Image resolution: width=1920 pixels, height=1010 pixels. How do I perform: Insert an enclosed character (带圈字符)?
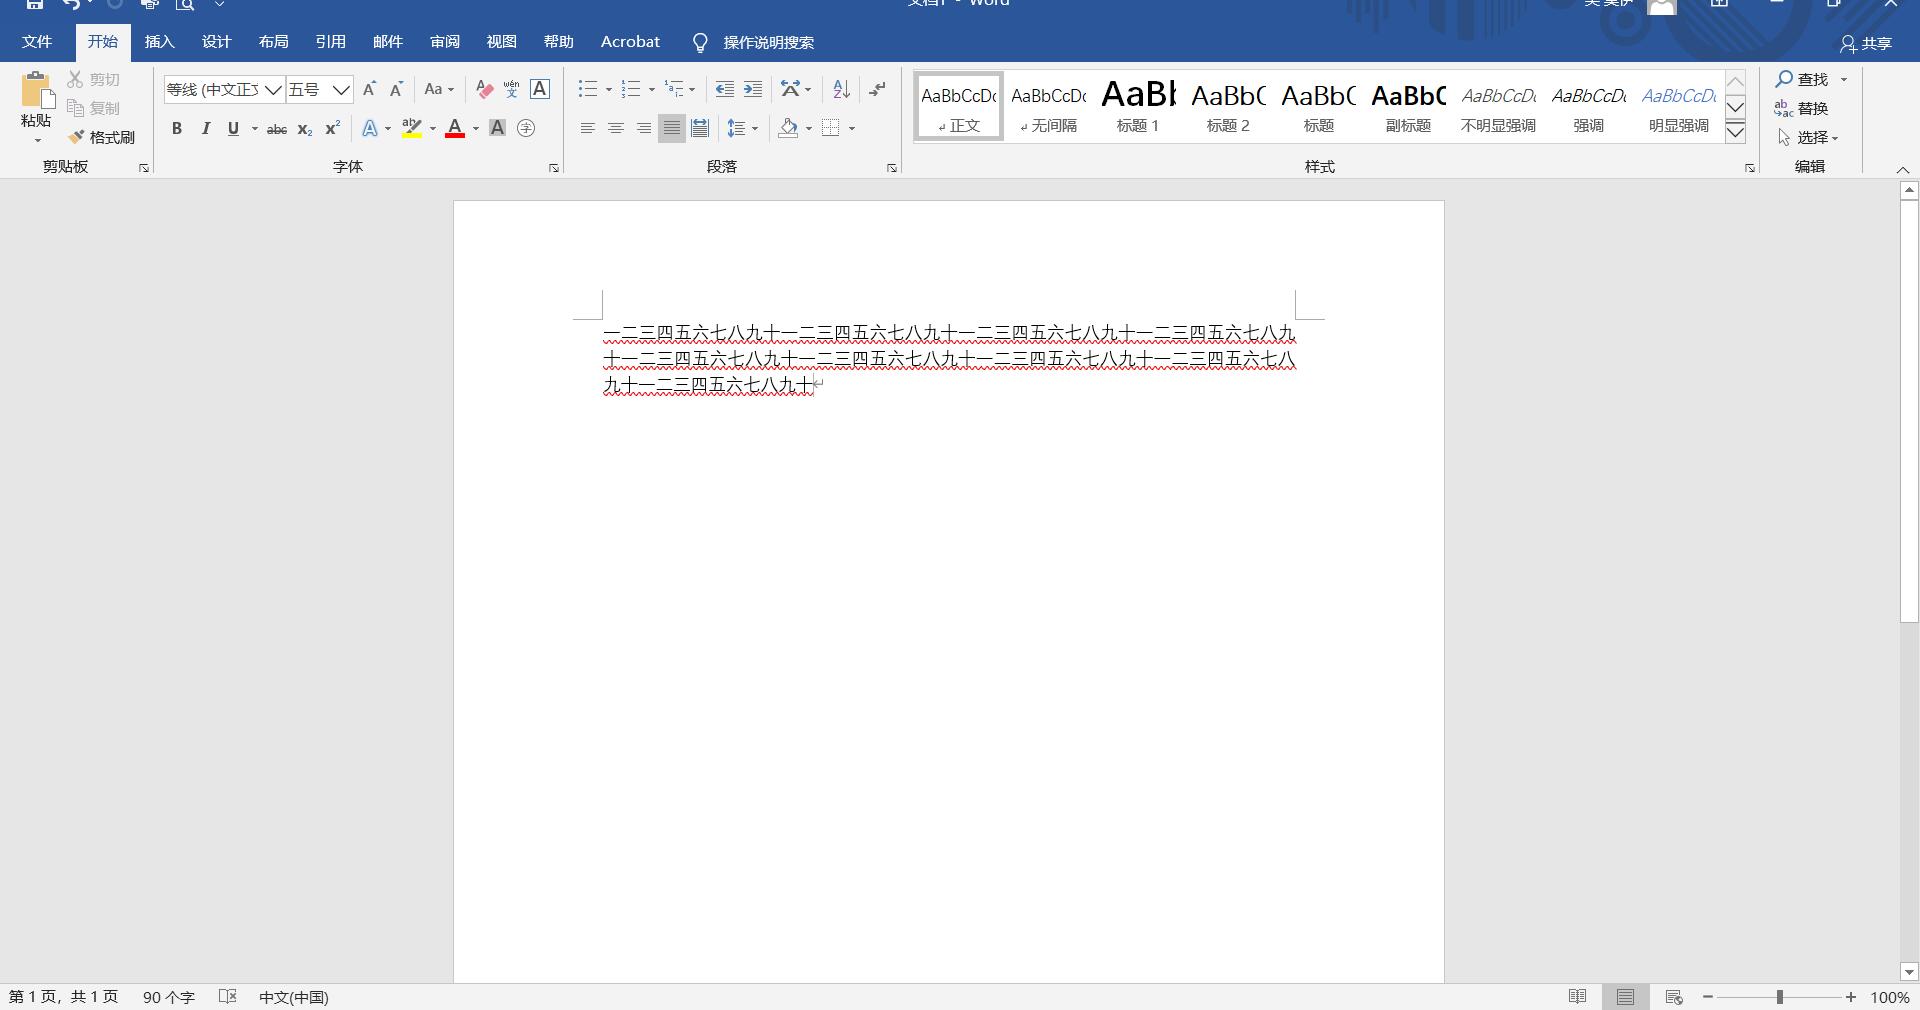pyautogui.click(x=526, y=128)
